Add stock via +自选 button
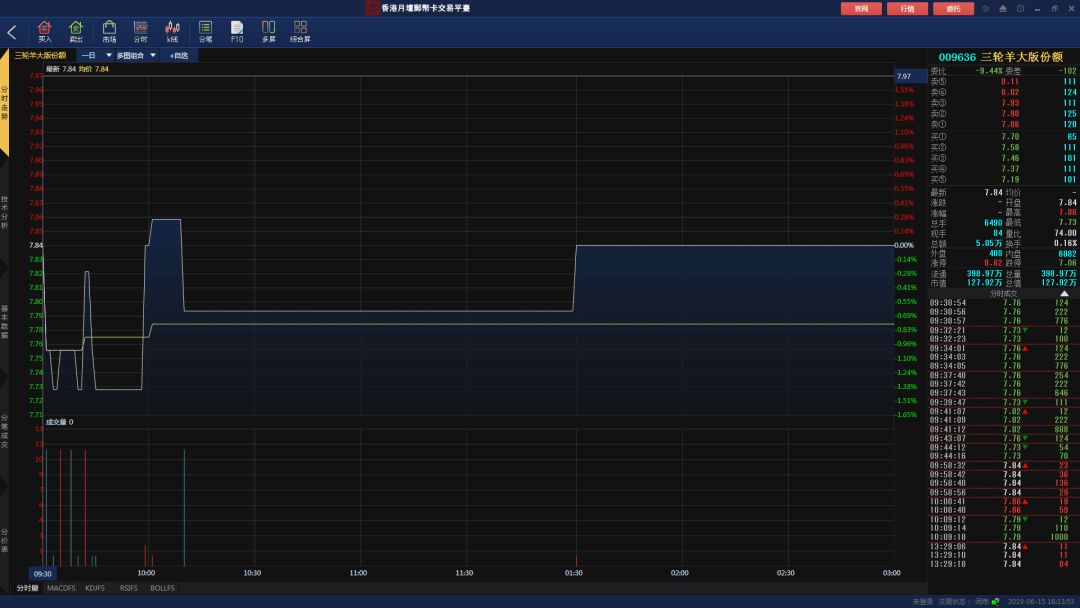 pos(178,55)
